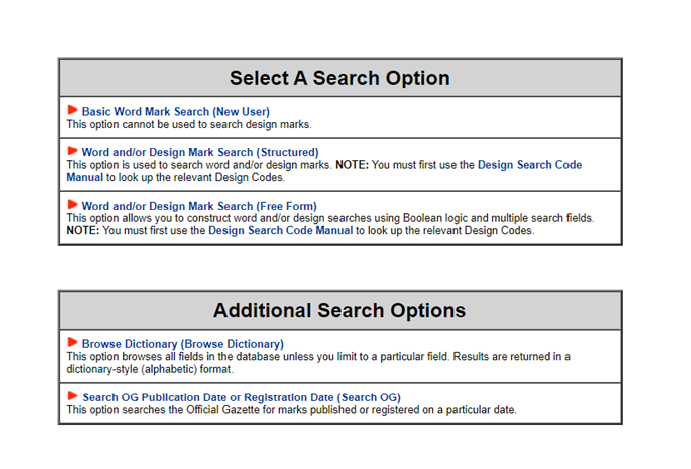Click the 'Select A Search Option' heading

pyautogui.click(x=340, y=78)
